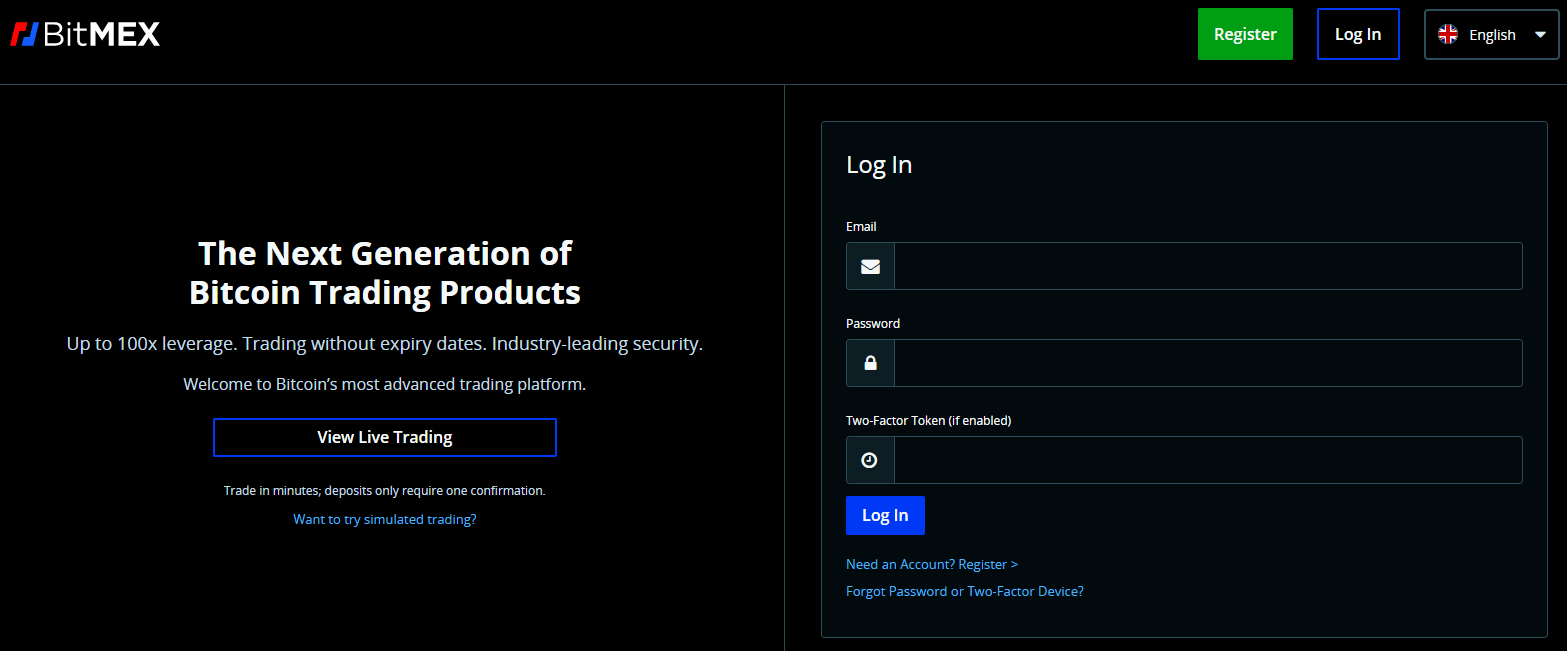Submit the form with blue Log In button
1567x651 pixels.
[x=885, y=515]
